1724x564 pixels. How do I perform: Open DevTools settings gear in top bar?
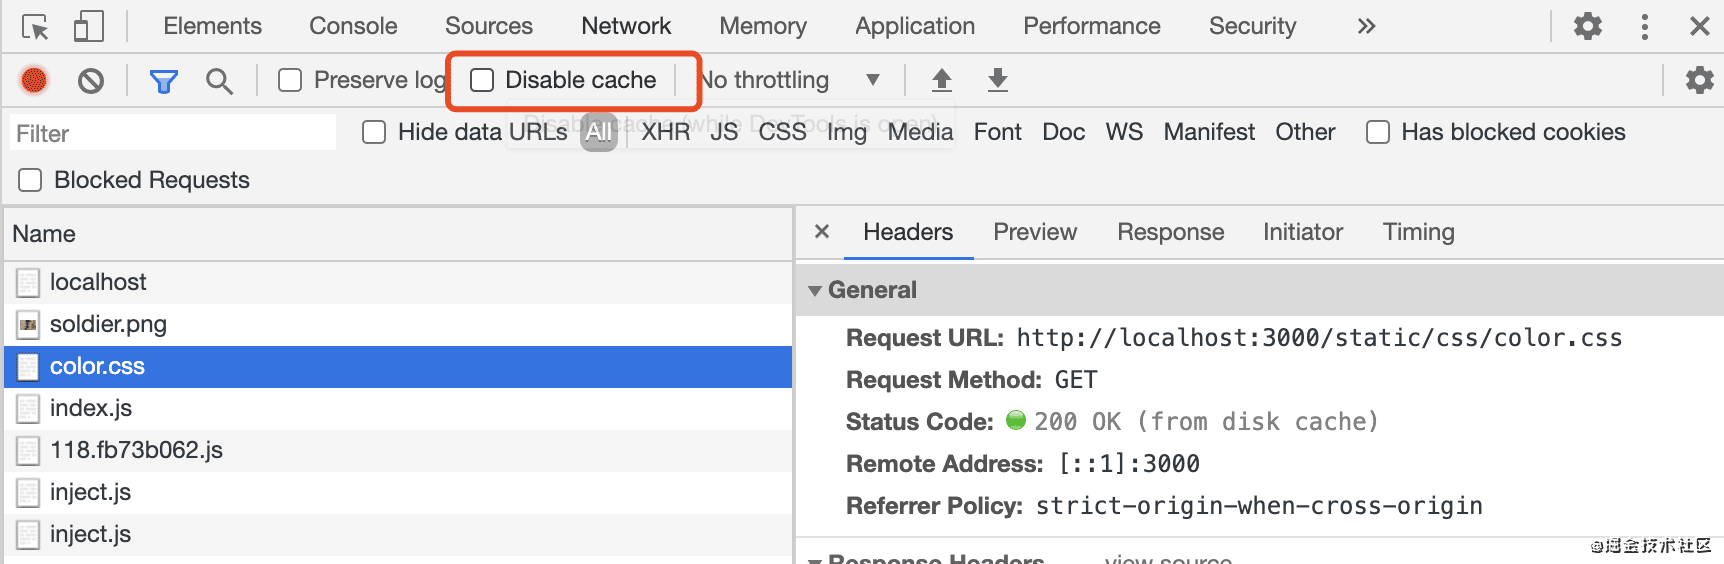click(1588, 26)
